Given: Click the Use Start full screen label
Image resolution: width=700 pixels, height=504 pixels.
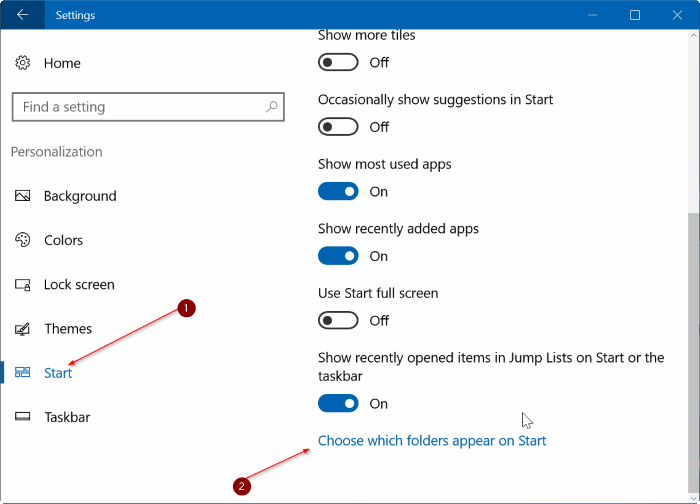Looking at the screenshot, I should pyautogui.click(x=378, y=293).
